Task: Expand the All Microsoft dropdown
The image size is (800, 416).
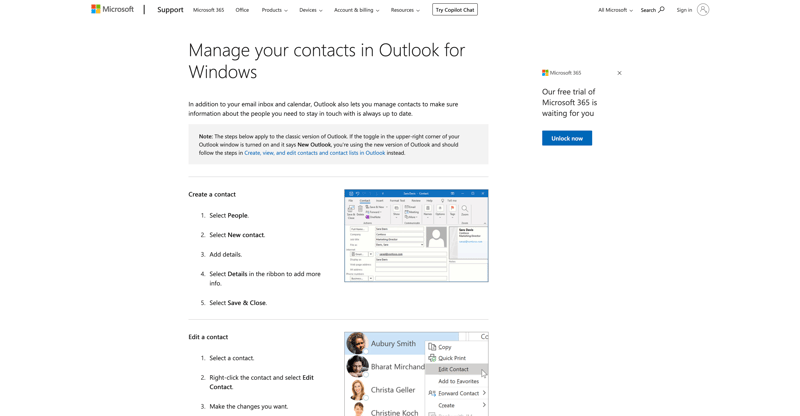Action: (x=615, y=10)
